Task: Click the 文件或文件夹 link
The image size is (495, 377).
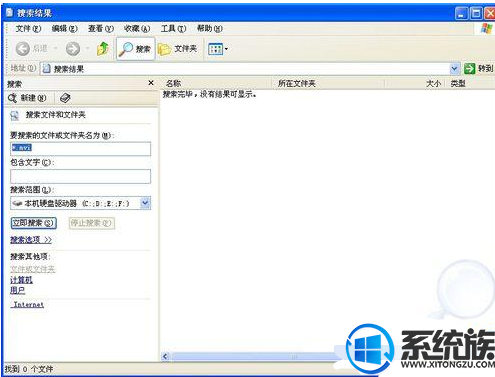Action: tap(33, 269)
